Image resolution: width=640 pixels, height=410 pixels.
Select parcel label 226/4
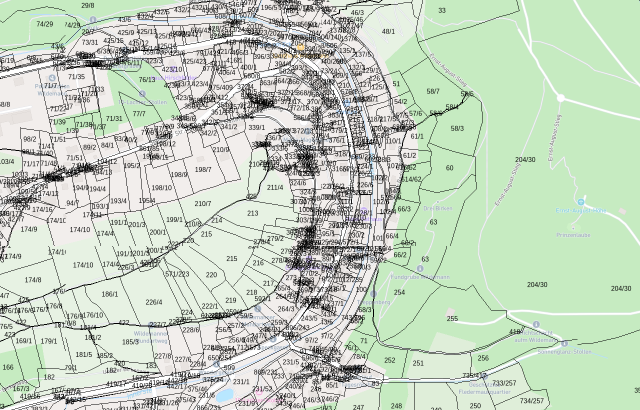pos(154,302)
